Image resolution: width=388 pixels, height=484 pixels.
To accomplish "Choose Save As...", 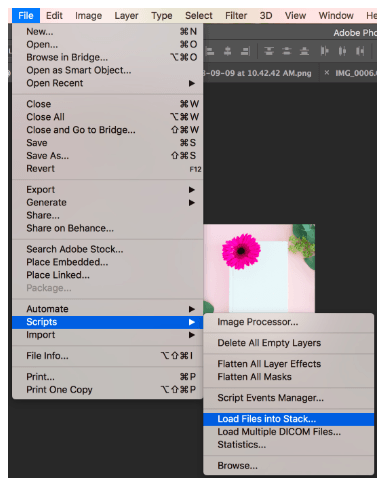I will click(108, 156).
